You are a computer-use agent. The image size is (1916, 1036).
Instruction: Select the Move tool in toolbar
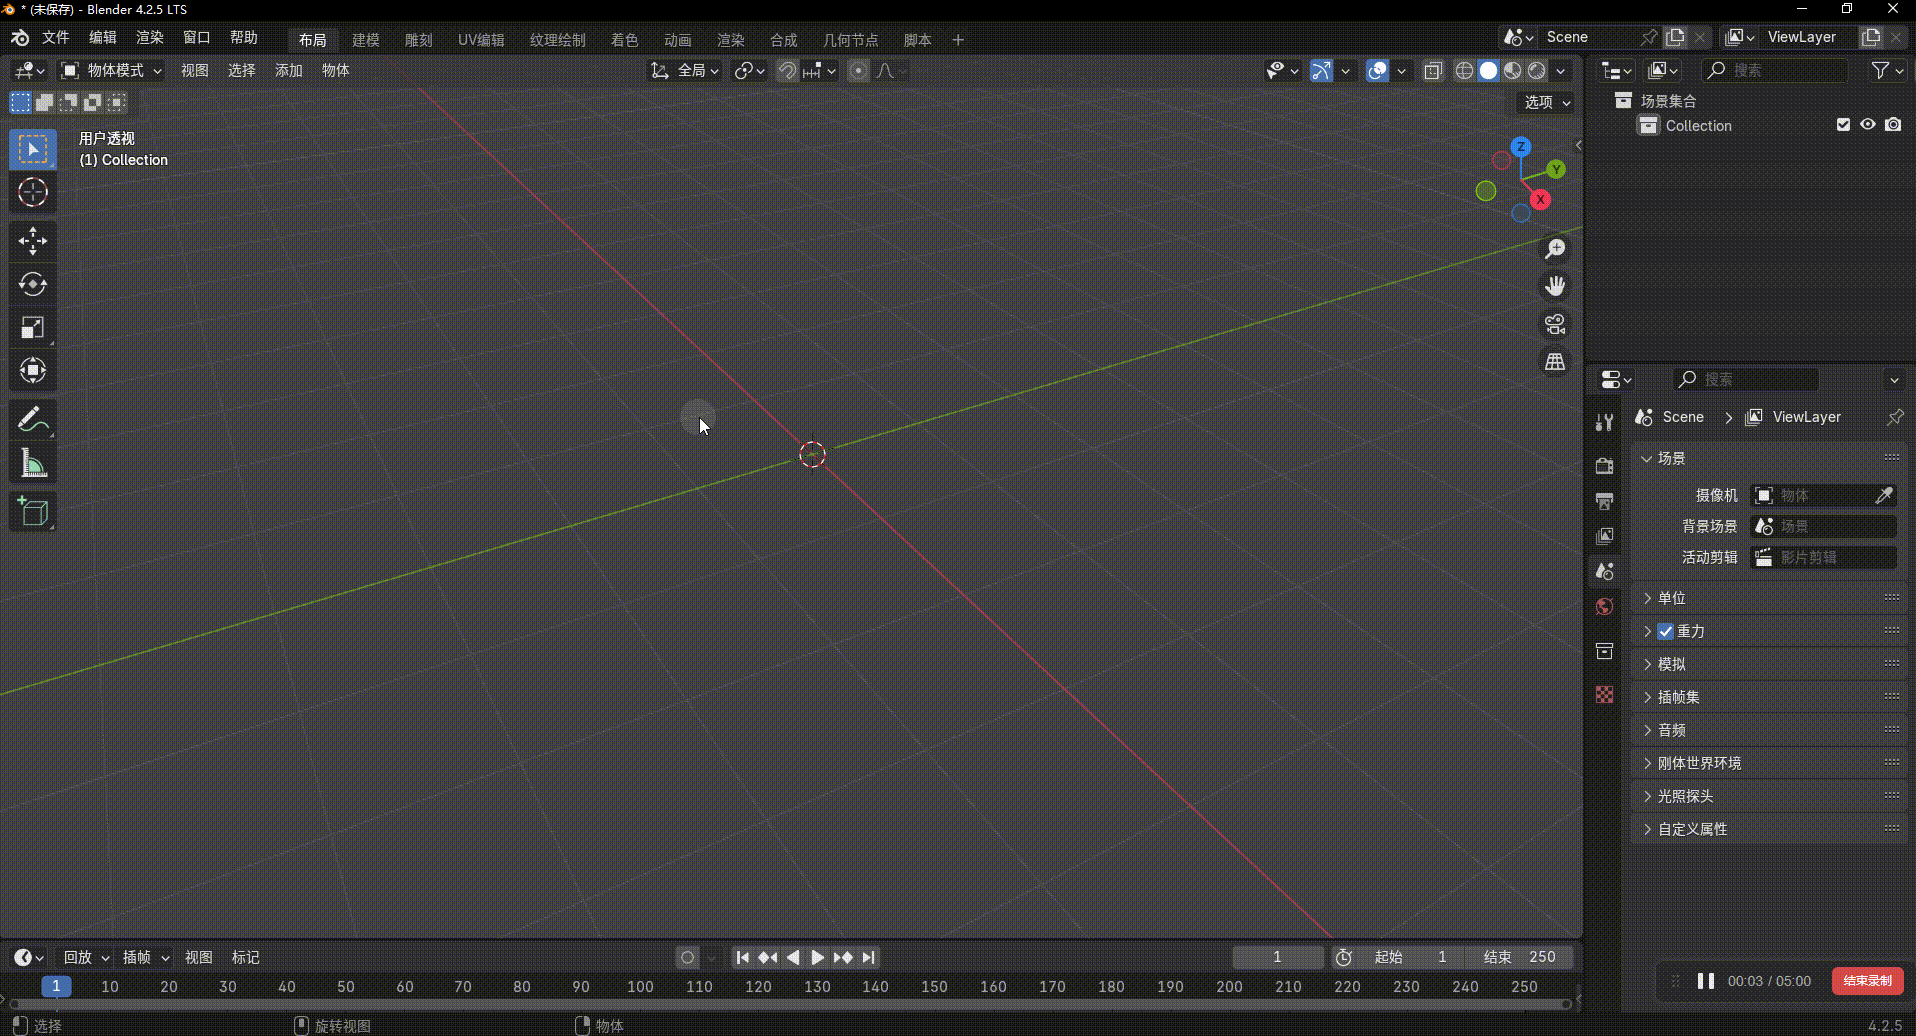[x=32, y=240]
